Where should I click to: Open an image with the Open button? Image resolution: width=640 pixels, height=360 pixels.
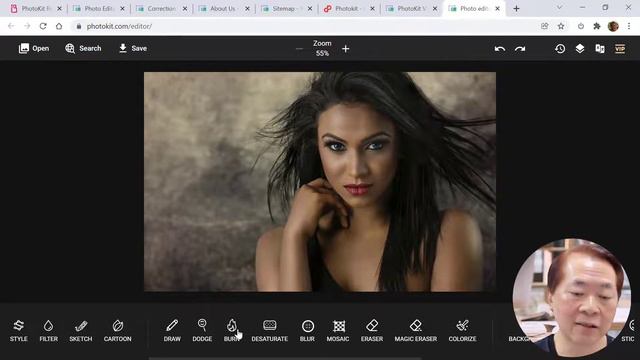point(34,48)
